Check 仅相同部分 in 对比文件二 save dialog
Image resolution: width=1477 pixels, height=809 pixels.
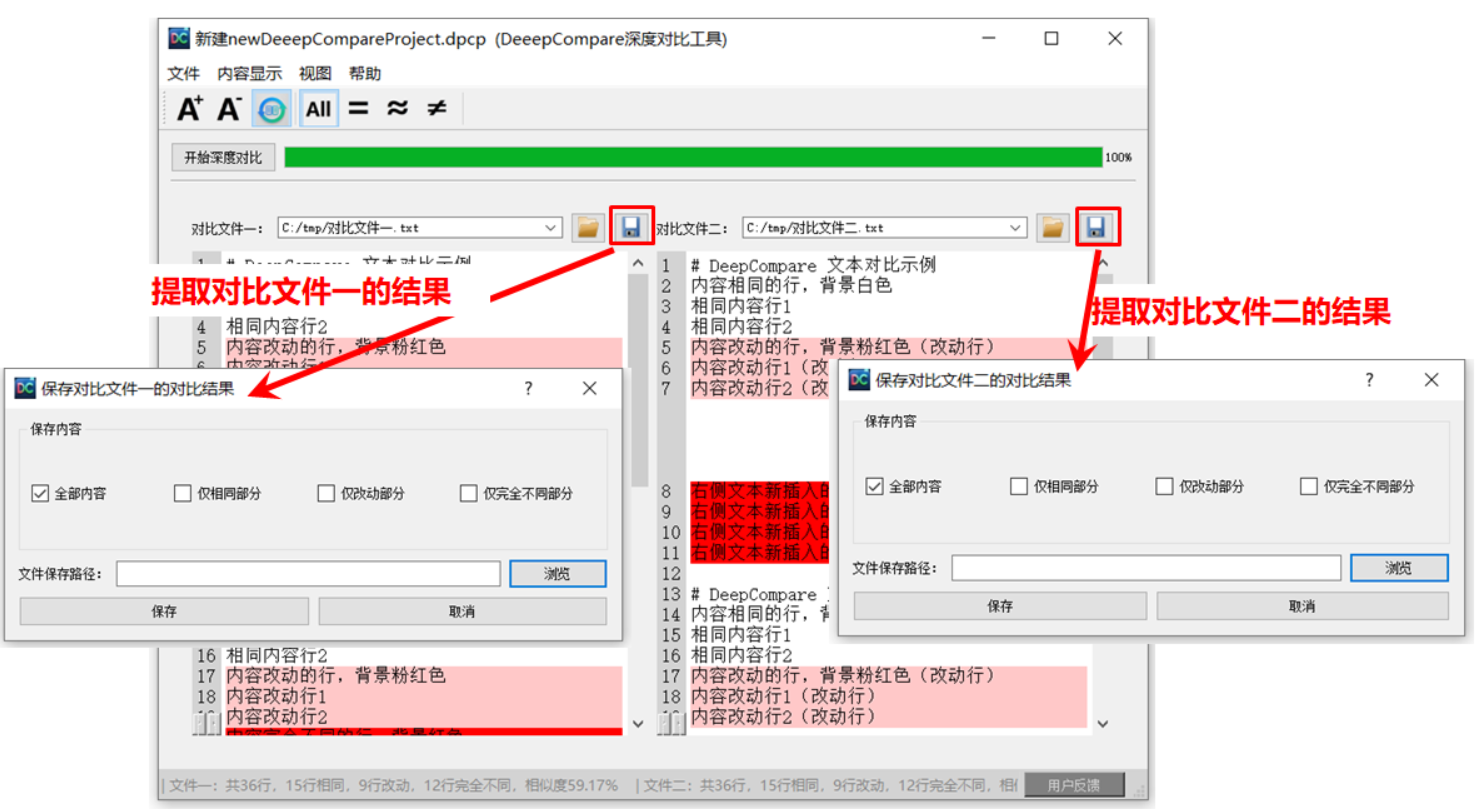point(1019,487)
